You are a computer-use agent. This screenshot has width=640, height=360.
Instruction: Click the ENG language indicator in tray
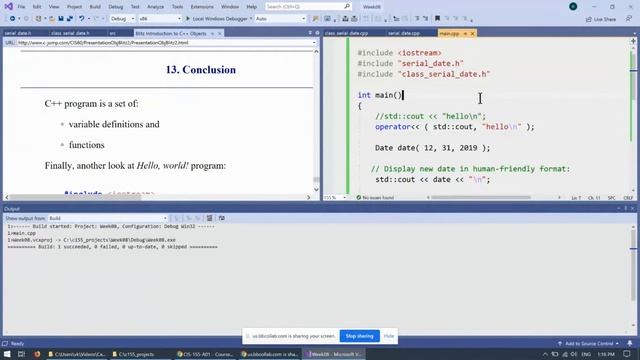[586, 354]
